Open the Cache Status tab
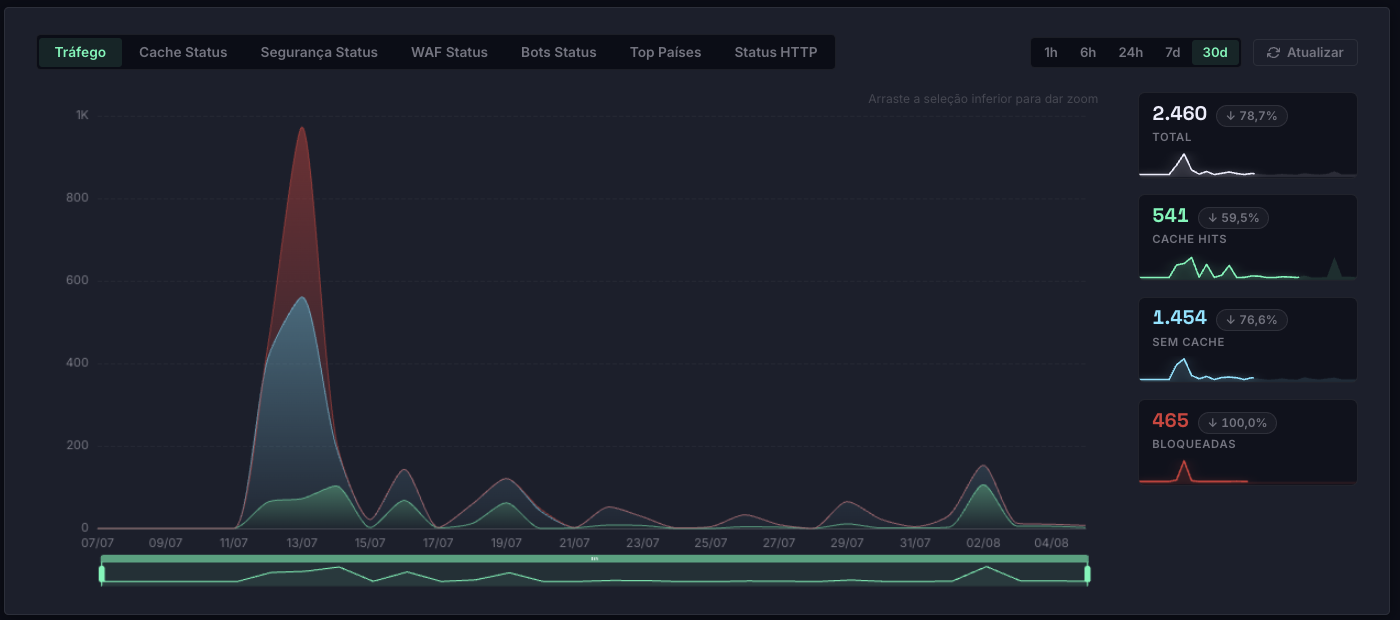Screen dimensions: 1400x620 click(x=183, y=52)
